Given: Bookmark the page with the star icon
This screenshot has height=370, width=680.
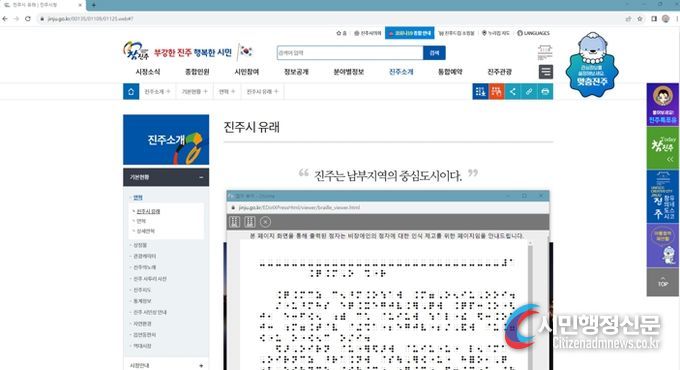Looking at the screenshot, I should pos(640,19).
